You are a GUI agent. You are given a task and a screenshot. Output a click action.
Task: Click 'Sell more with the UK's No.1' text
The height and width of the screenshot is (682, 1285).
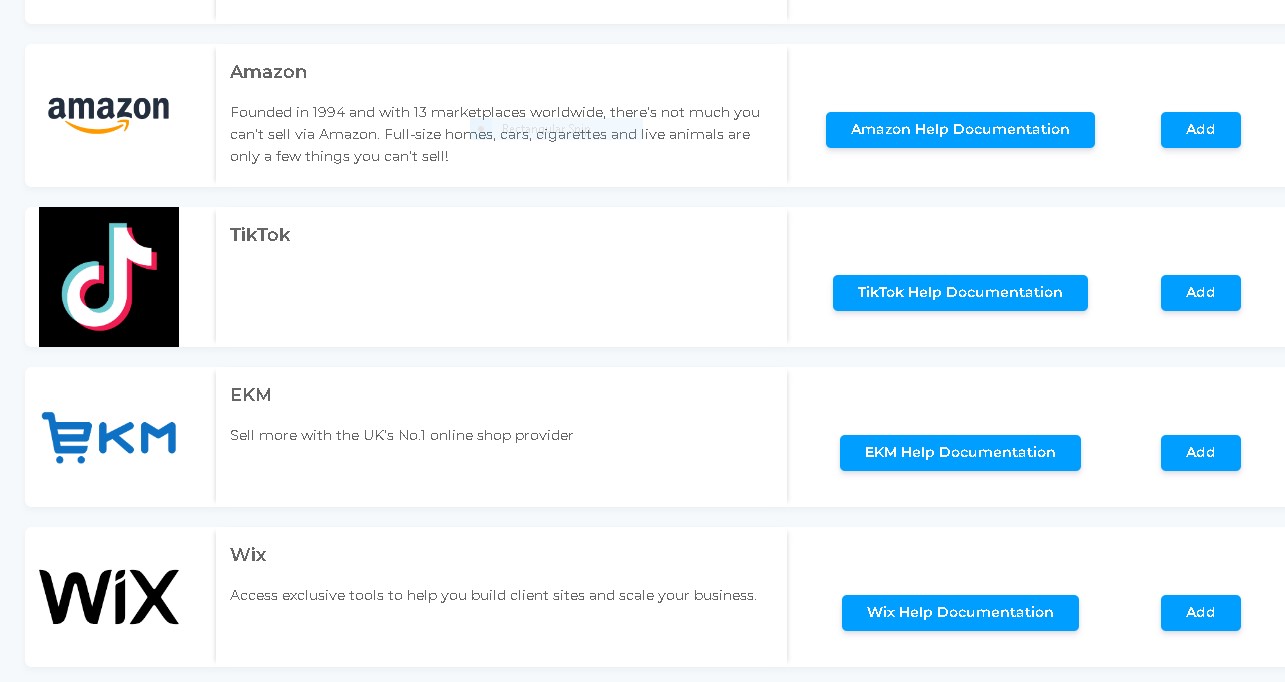402,435
